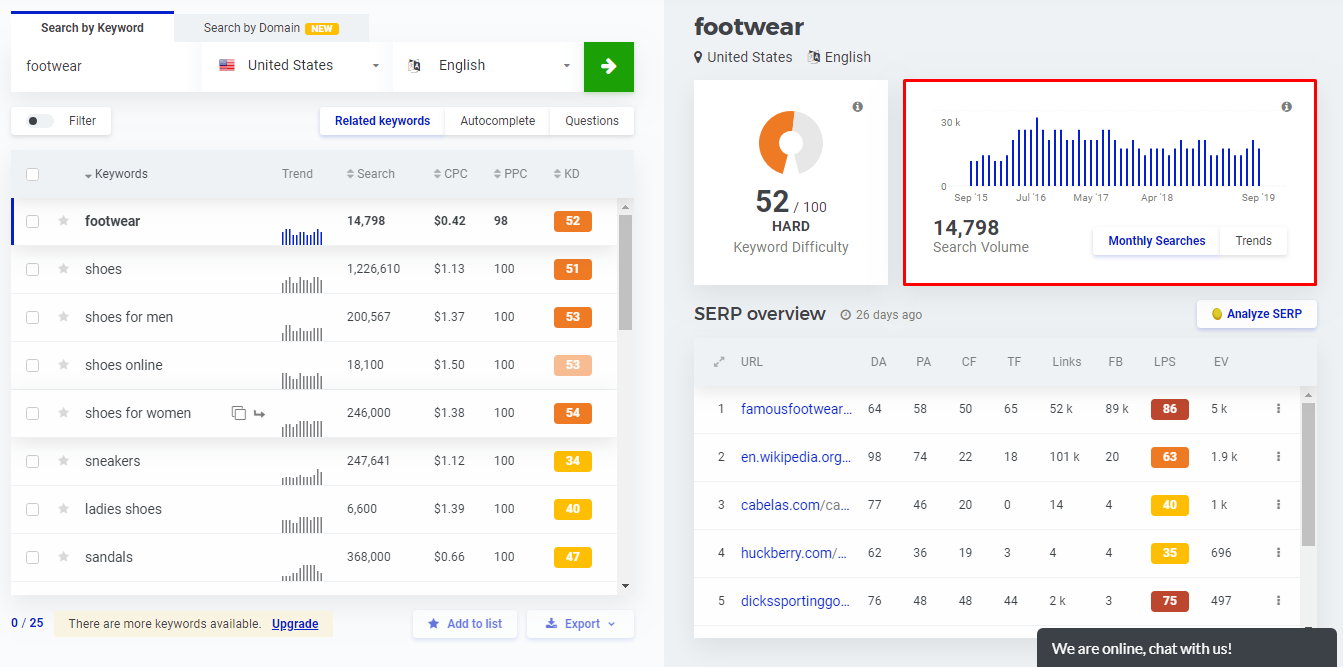
Task: Switch to Search by Domain tab
Action: point(271,28)
